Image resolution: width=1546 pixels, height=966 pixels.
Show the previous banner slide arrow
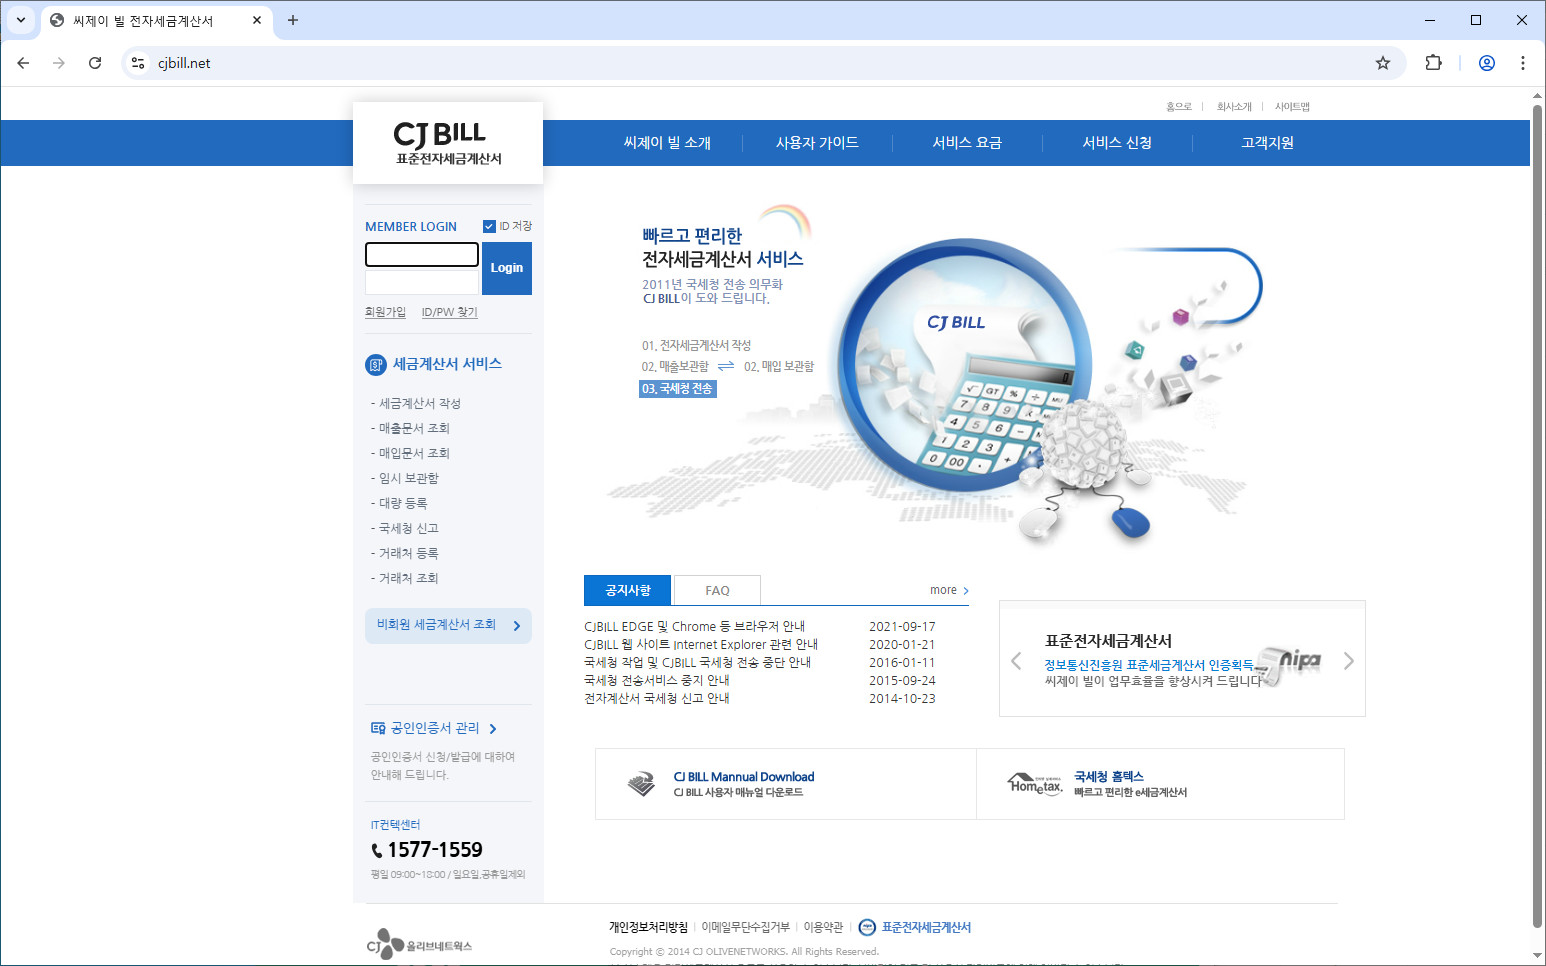click(x=1016, y=661)
